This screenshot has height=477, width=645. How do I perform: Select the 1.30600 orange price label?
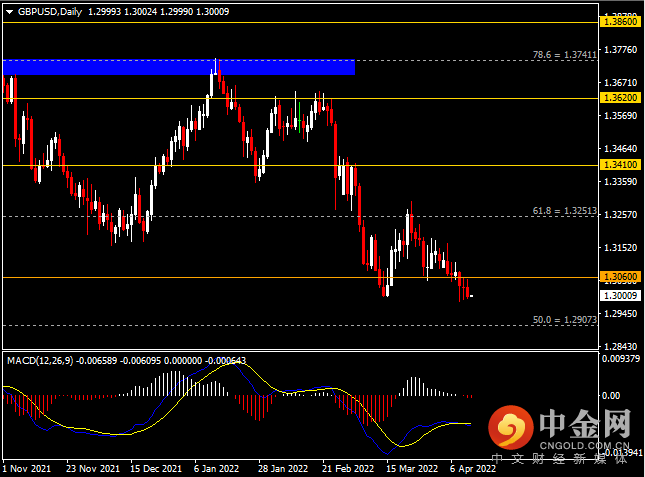click(x=620, y=277)
